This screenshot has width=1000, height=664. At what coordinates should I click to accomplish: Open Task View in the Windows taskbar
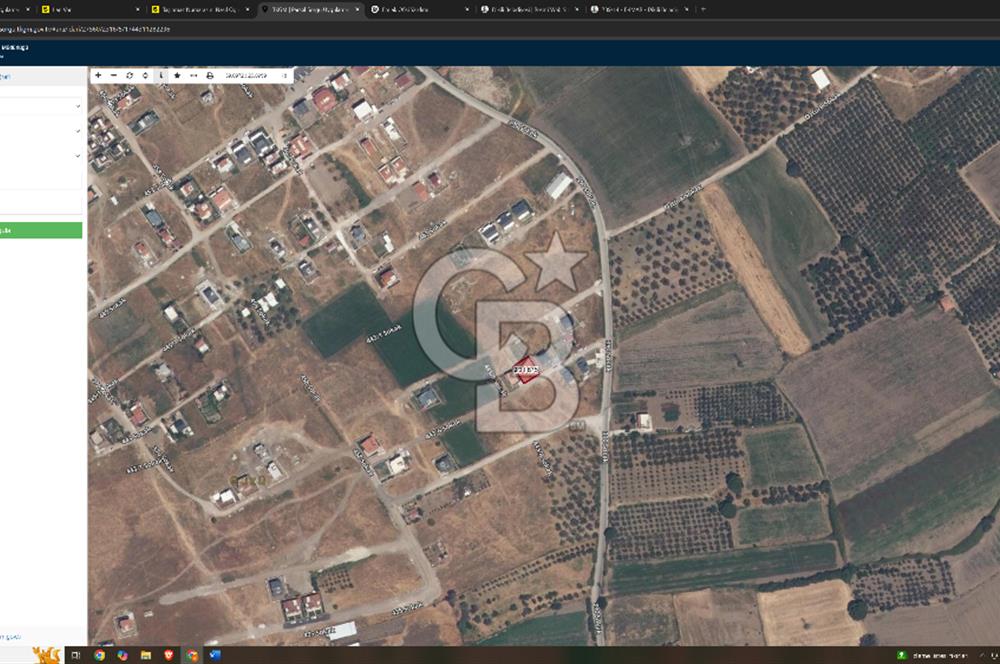(75, 655)
